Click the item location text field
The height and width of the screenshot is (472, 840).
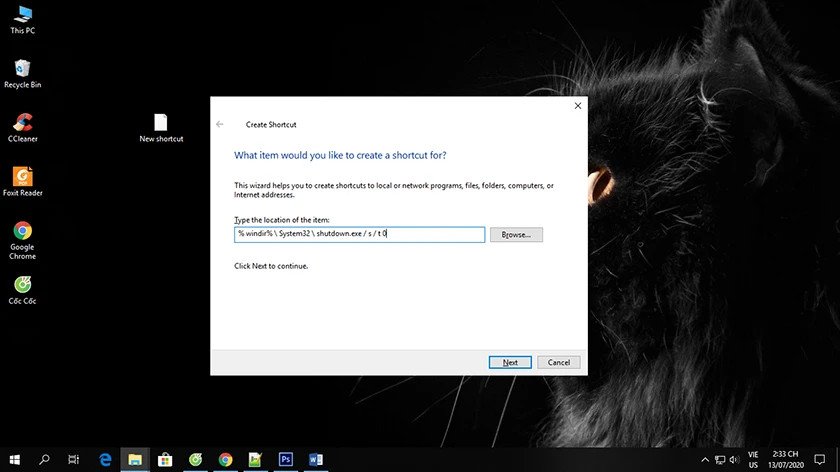pos(359,234)
